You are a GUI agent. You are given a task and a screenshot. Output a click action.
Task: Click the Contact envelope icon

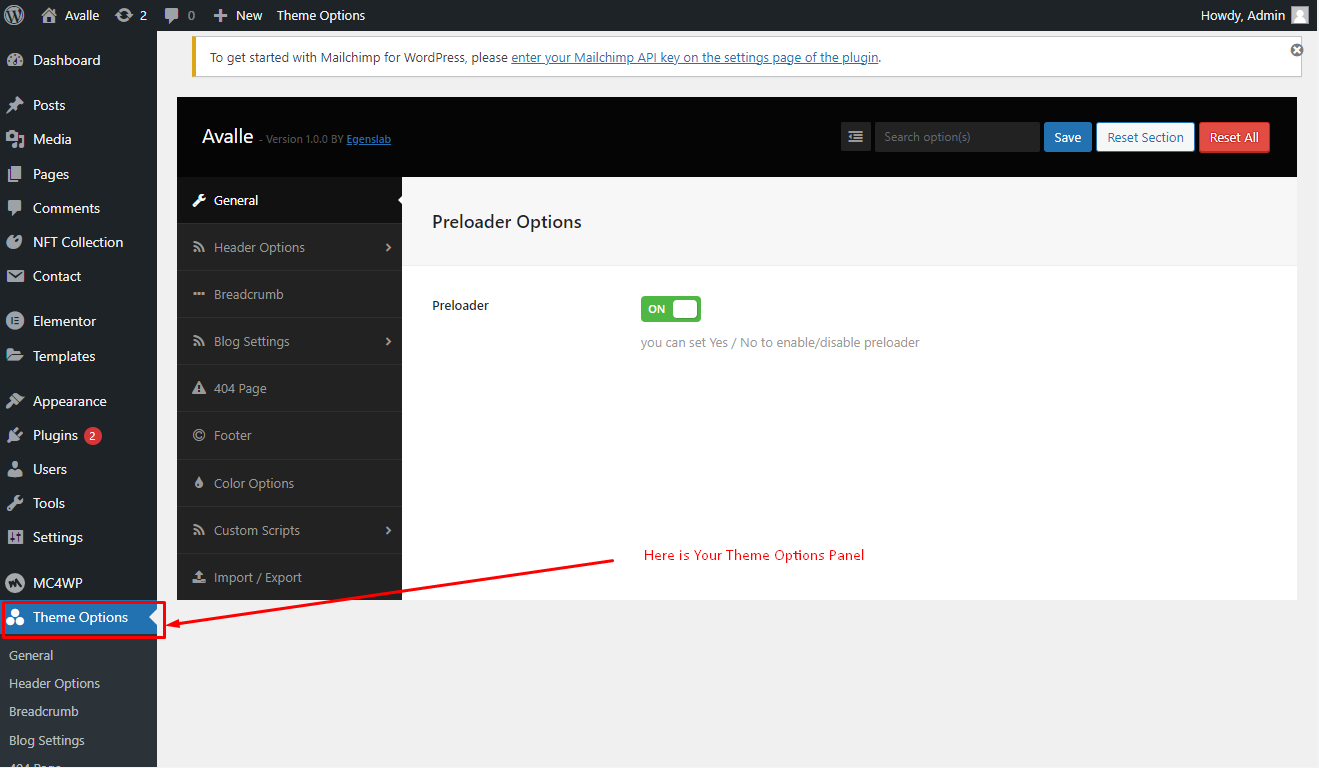click(x=15, y=276)
